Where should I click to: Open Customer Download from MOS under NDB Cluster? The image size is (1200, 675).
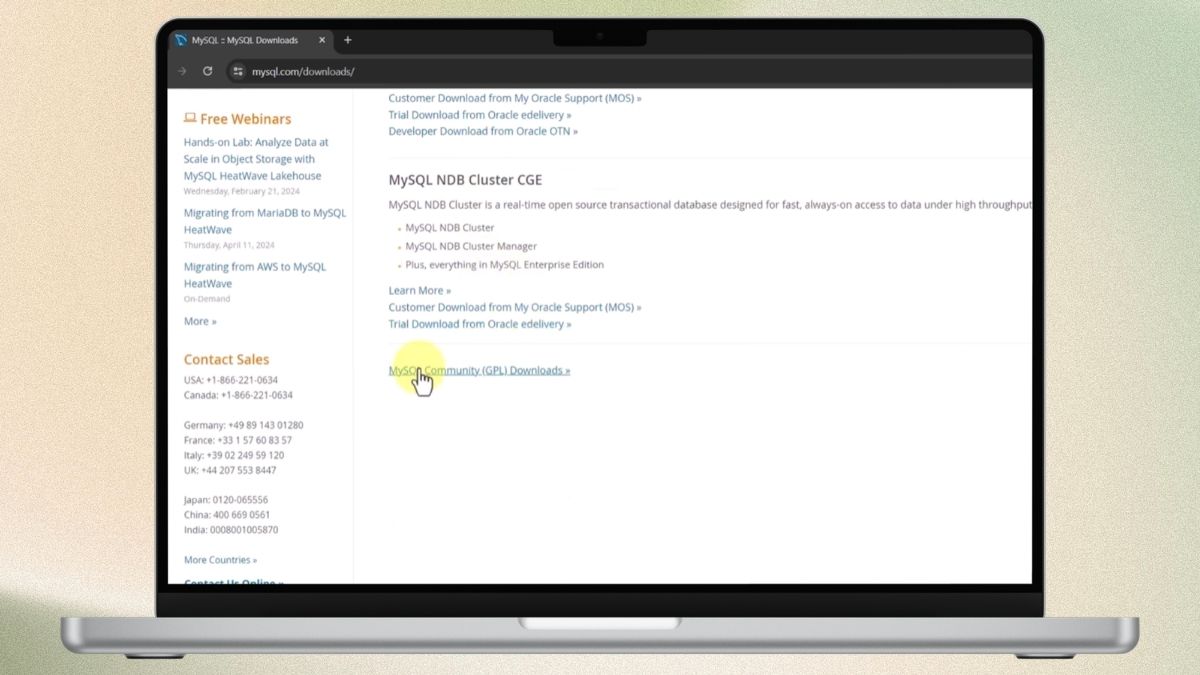[x=515, y=307]
